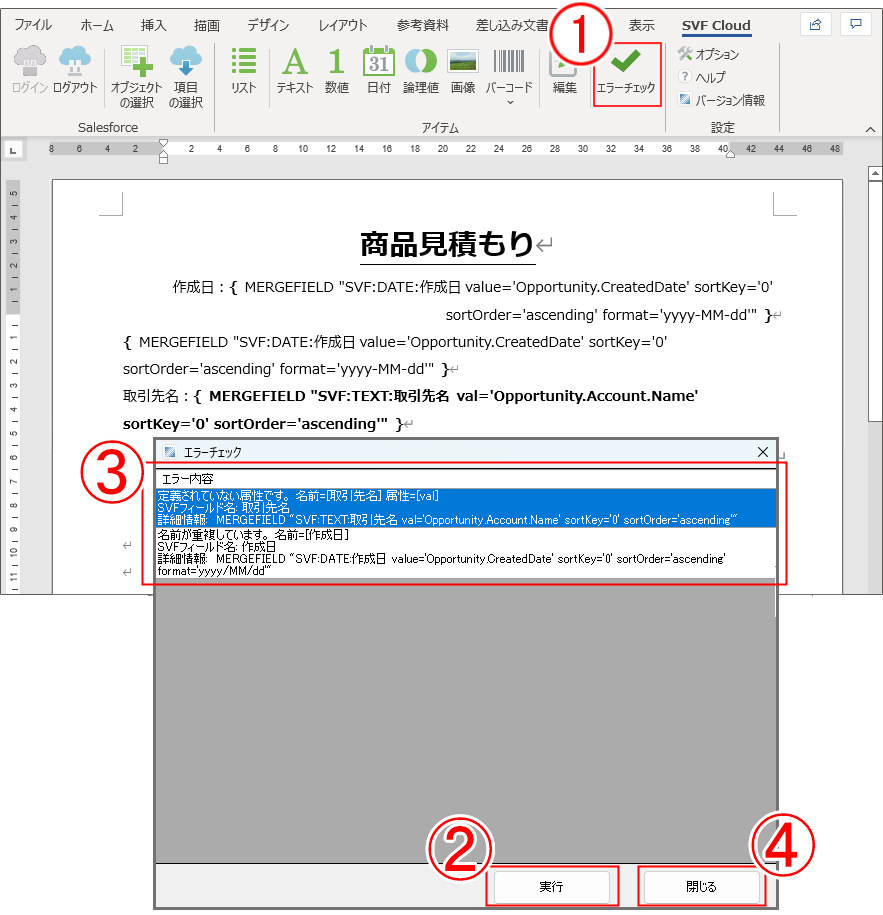Switch to the レイアウト tab

click(x=343, y=25)
